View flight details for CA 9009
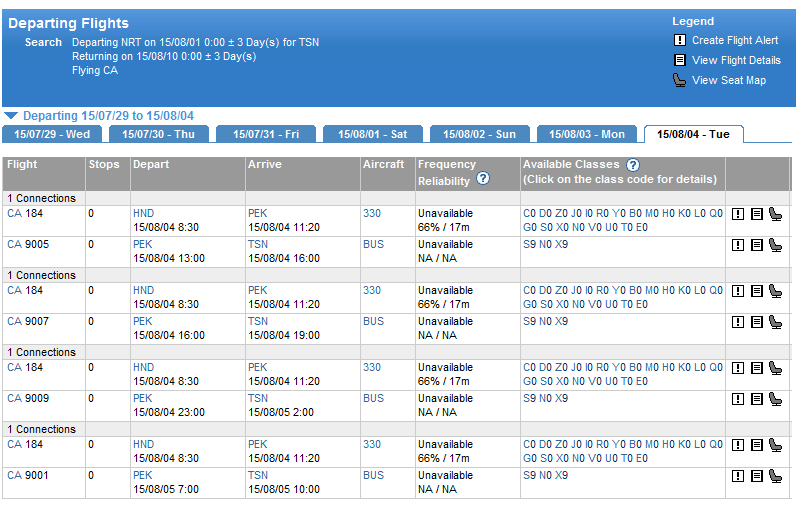The width and height of the screenshot is (798, 508). 757,399
